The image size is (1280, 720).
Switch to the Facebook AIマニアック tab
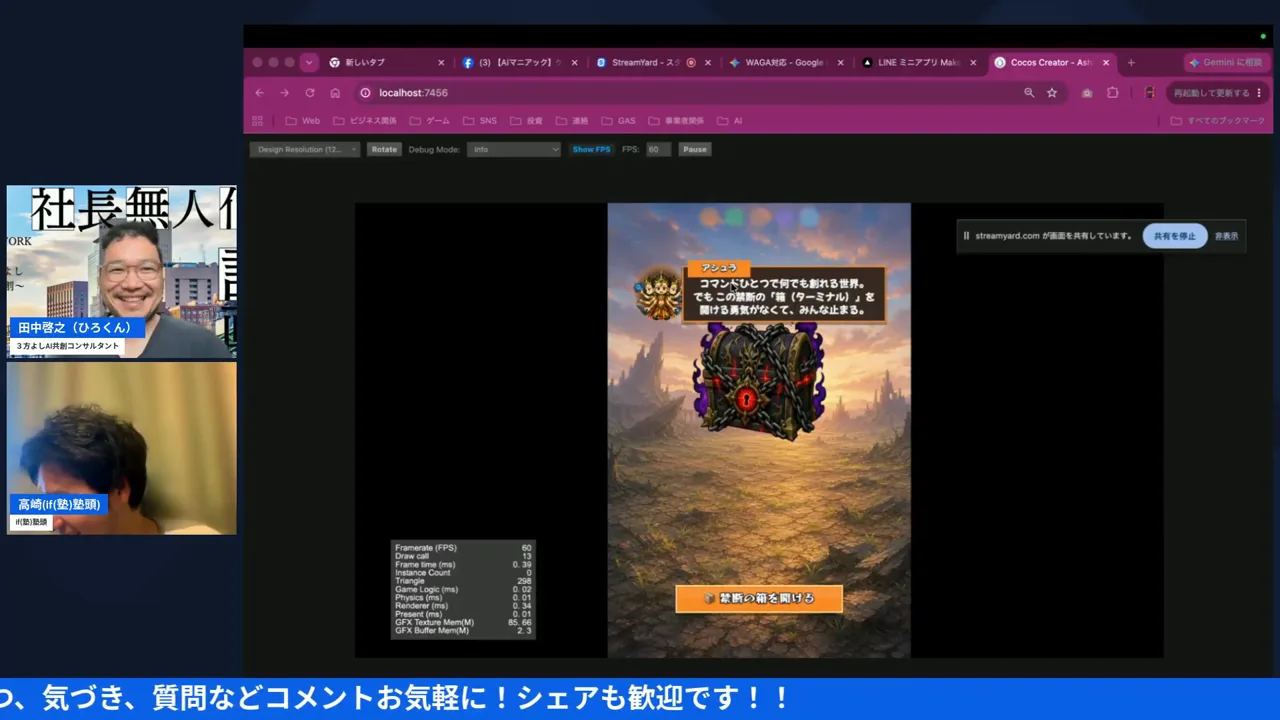point(521,62)
